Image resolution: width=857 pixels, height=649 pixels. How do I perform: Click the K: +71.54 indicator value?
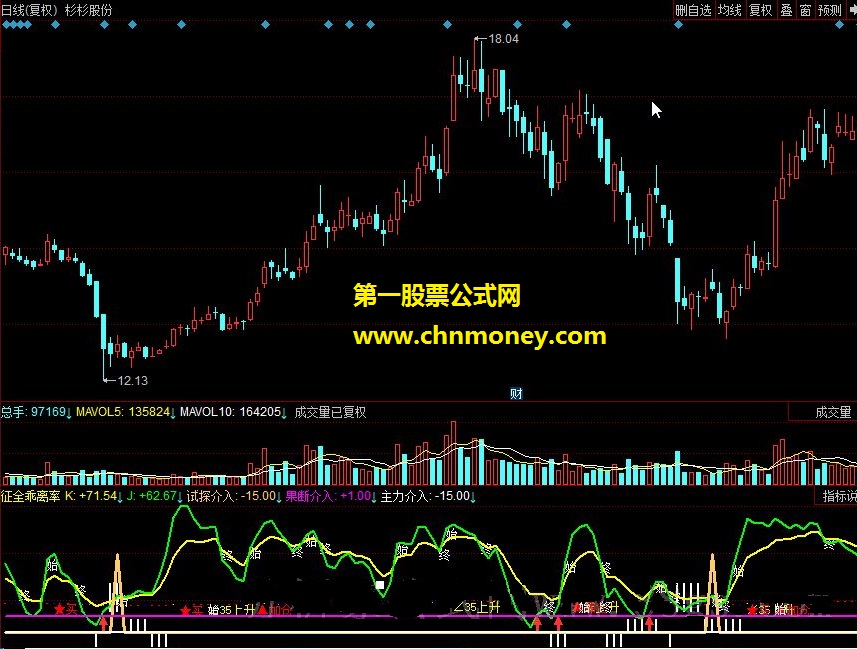(x=91, y=496)
